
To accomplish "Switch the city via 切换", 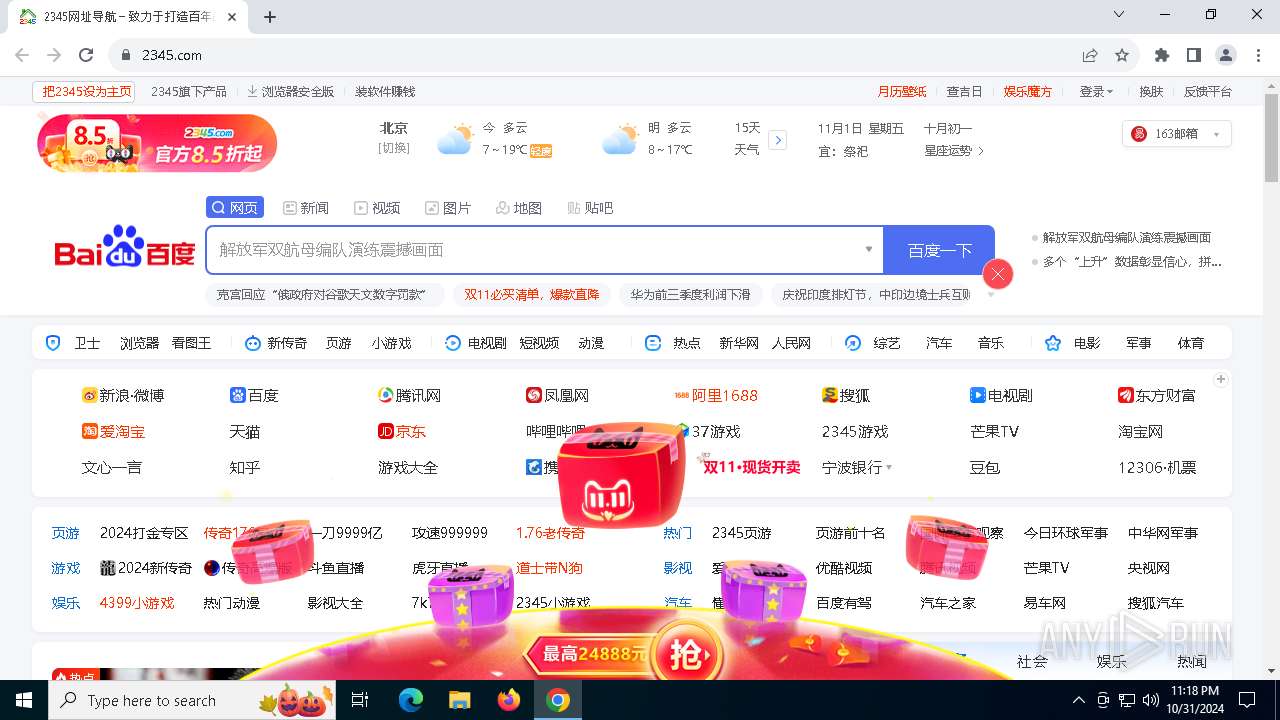I will tap(393, 148).
